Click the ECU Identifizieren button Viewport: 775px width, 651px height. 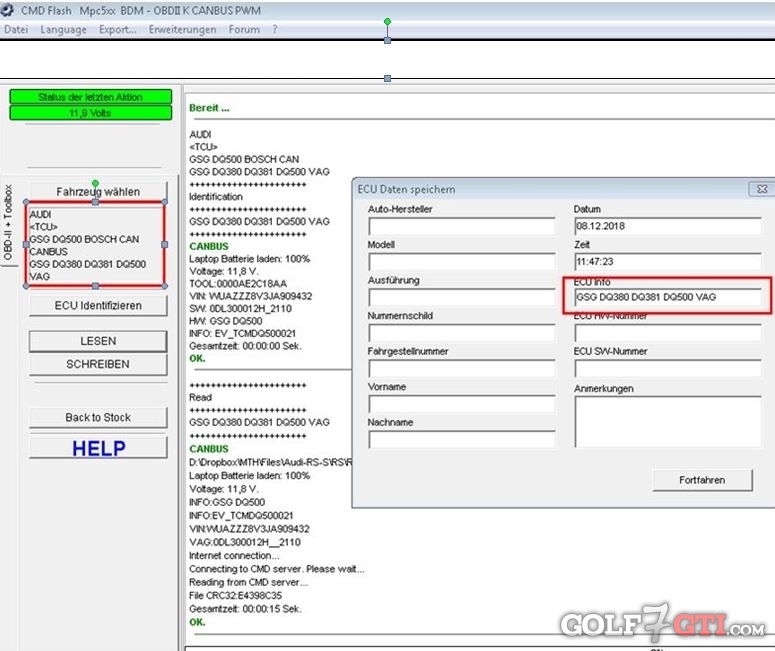click(98, 305)
